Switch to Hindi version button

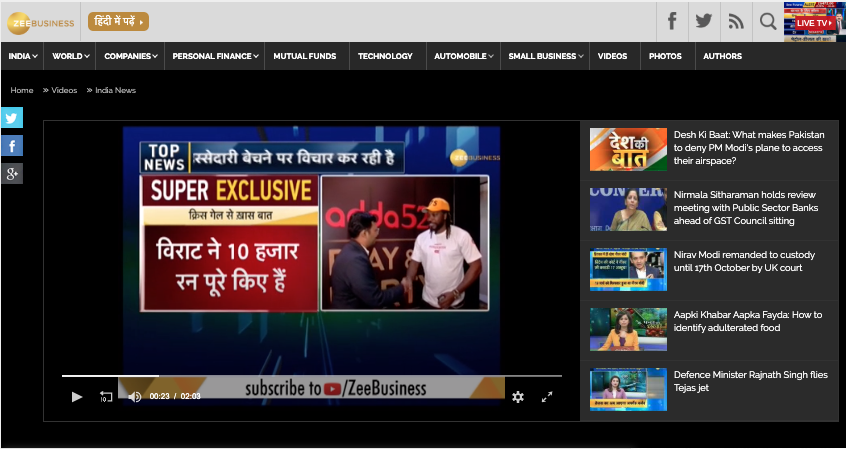[118, 22]
